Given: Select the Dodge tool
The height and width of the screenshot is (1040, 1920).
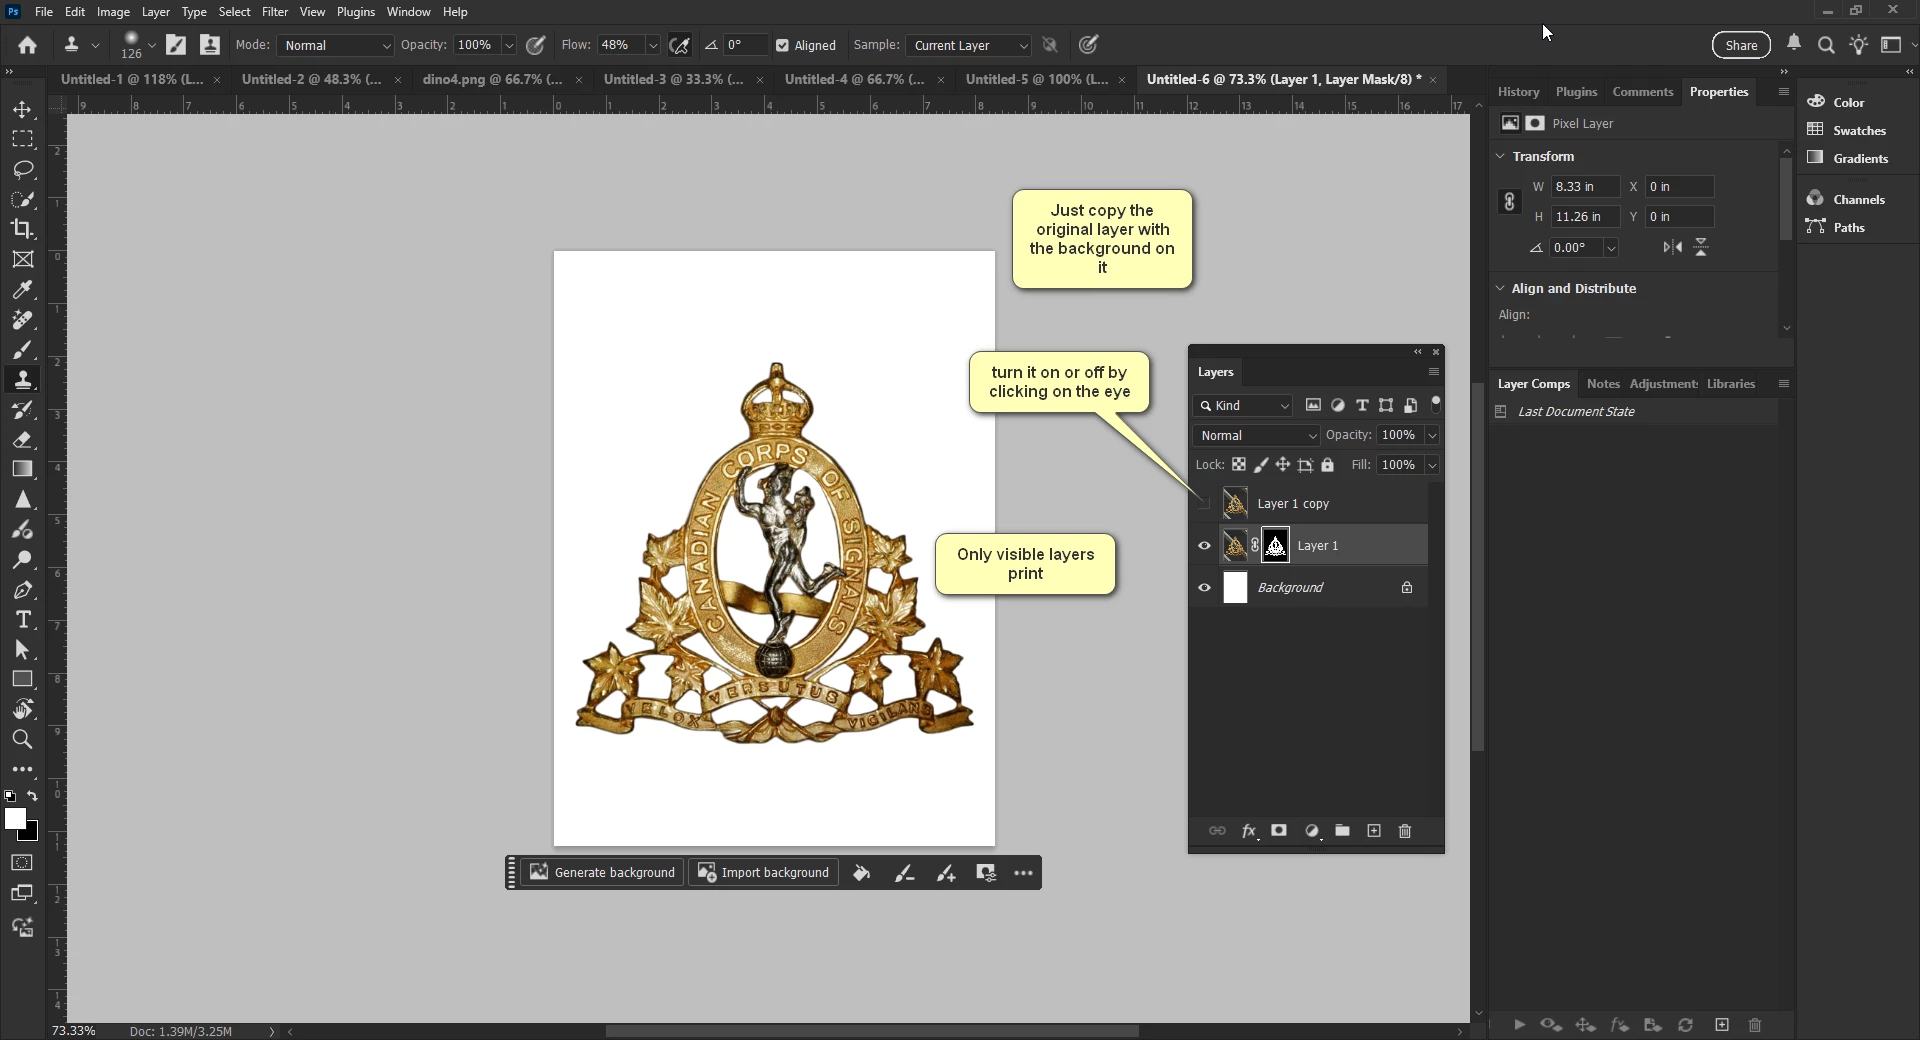Looking at the screenshot, I should pos(22,559).
